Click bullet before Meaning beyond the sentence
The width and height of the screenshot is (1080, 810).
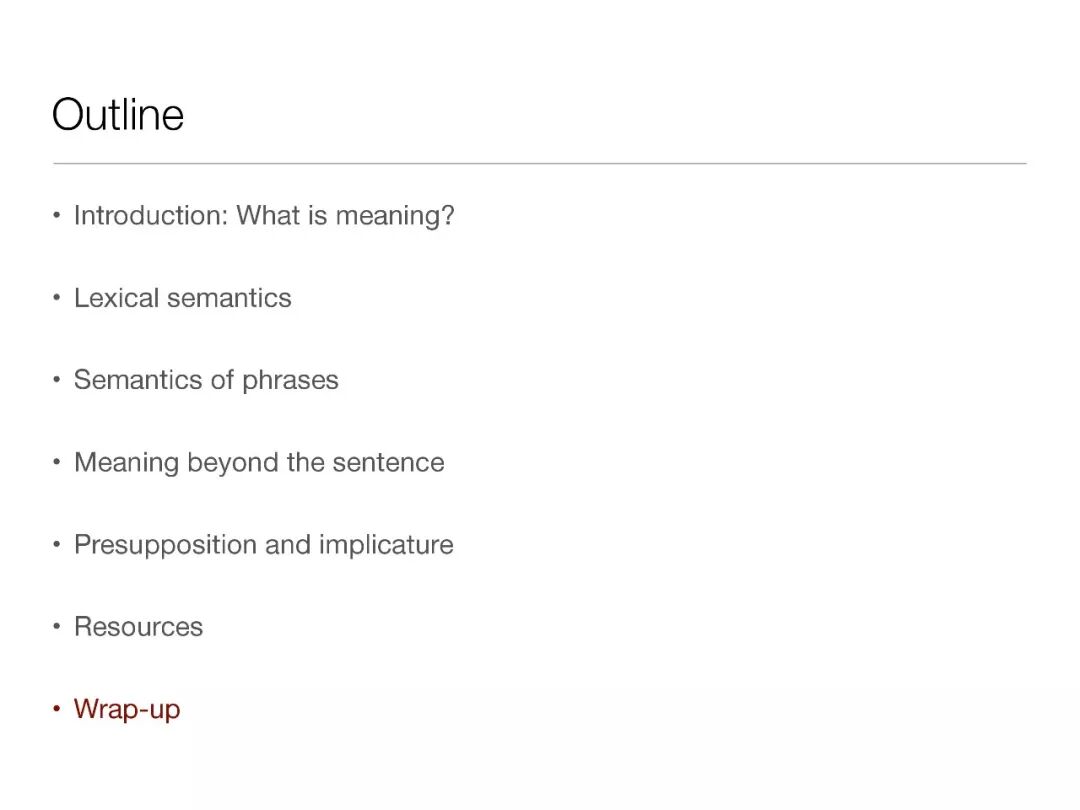[57, 463]
